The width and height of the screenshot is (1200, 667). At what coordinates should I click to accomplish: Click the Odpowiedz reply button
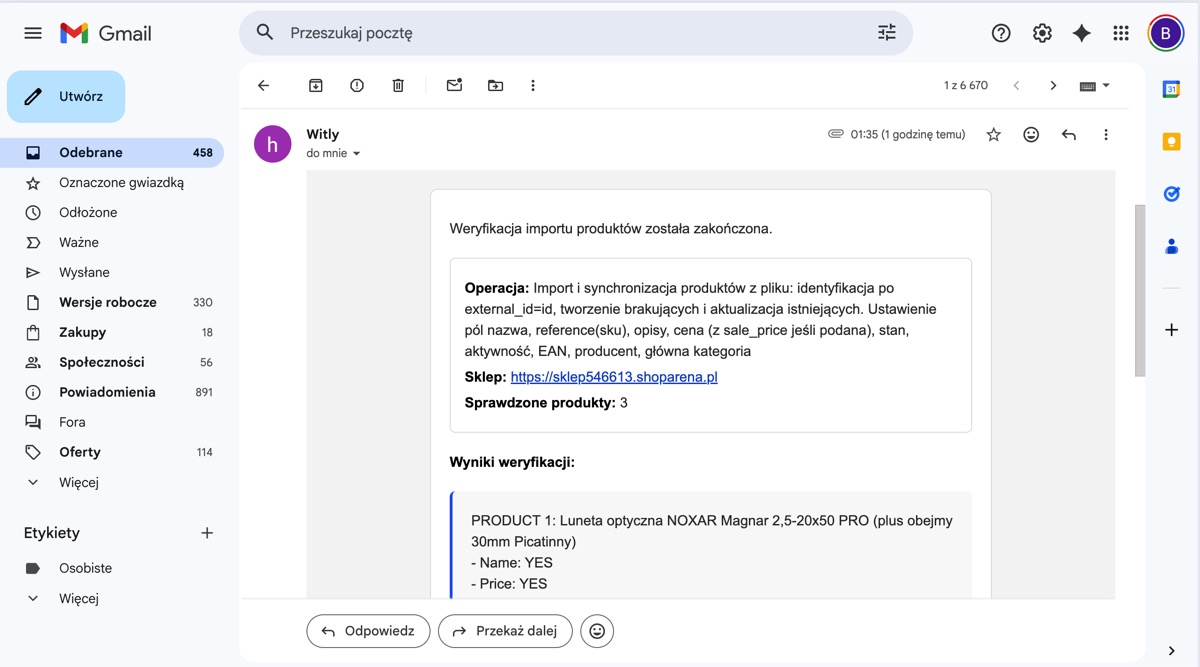(x=368, y=631)
